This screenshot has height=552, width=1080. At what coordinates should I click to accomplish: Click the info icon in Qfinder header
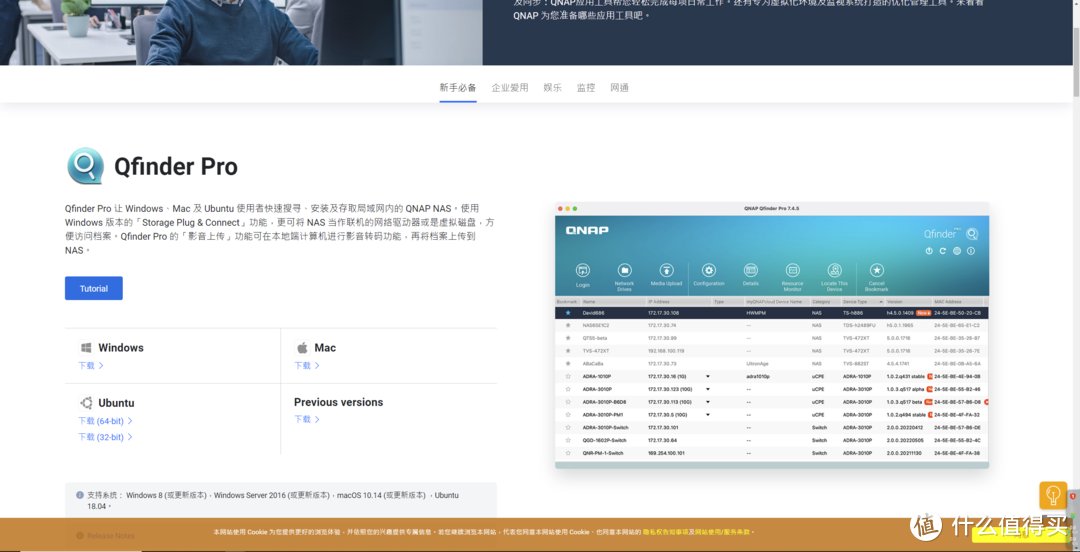tap(971, 251)
